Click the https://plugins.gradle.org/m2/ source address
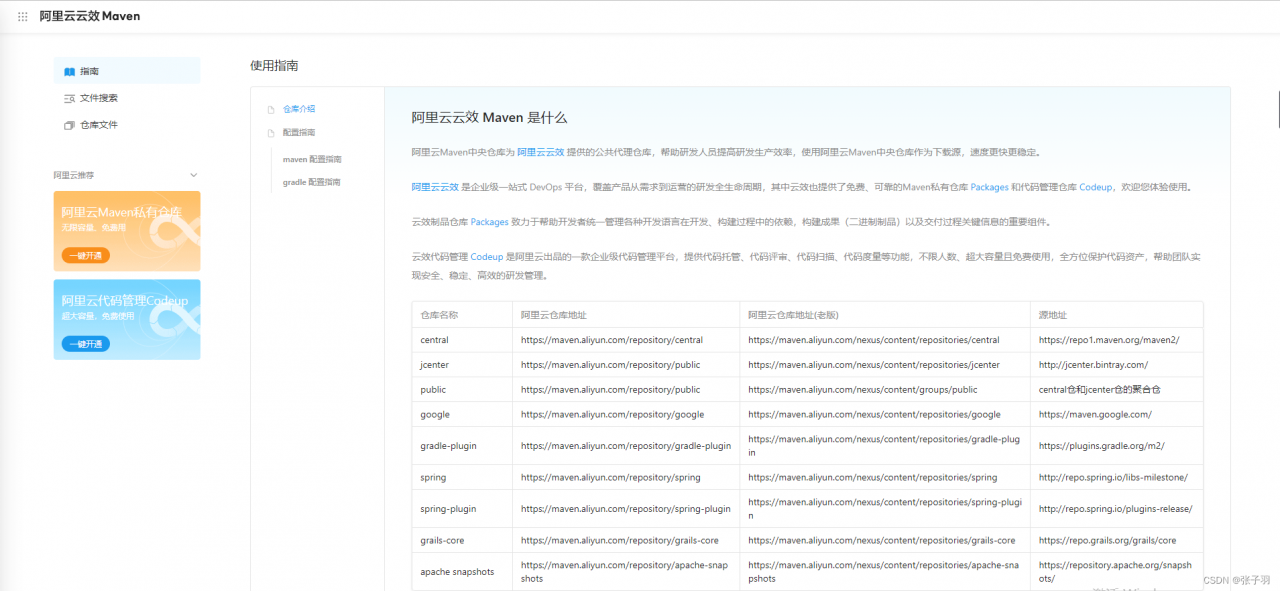1280x591 pixels. point(1102,446)
